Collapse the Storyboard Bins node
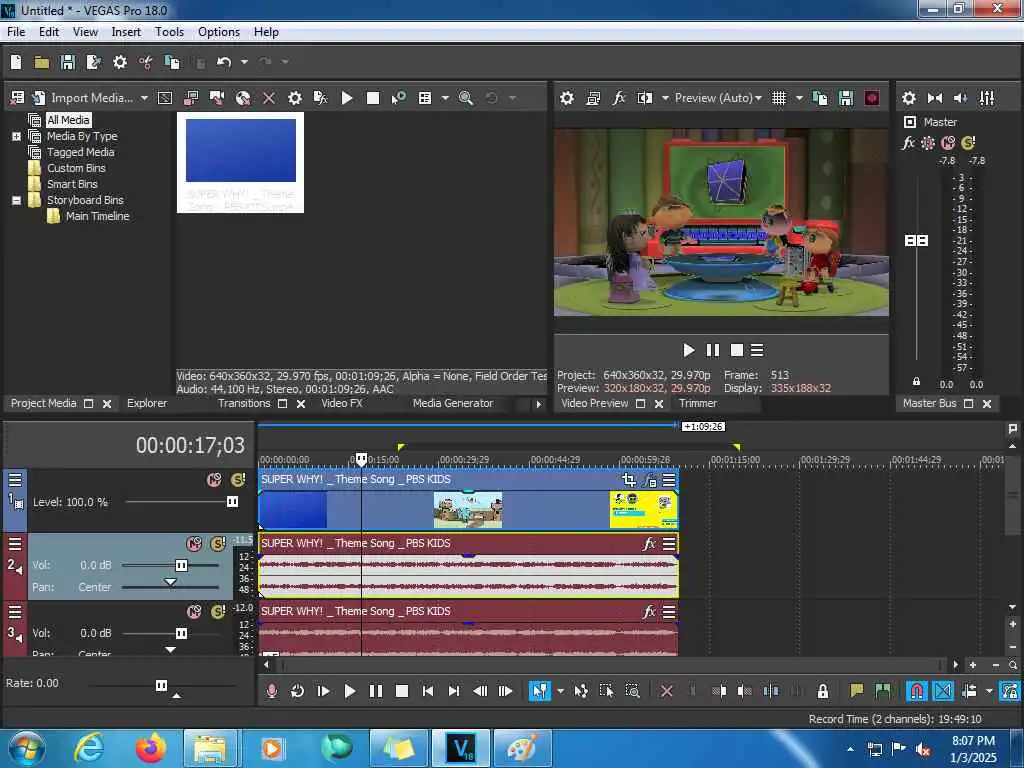The height and width of the screenshot is (768, 1024). (16, 200)
